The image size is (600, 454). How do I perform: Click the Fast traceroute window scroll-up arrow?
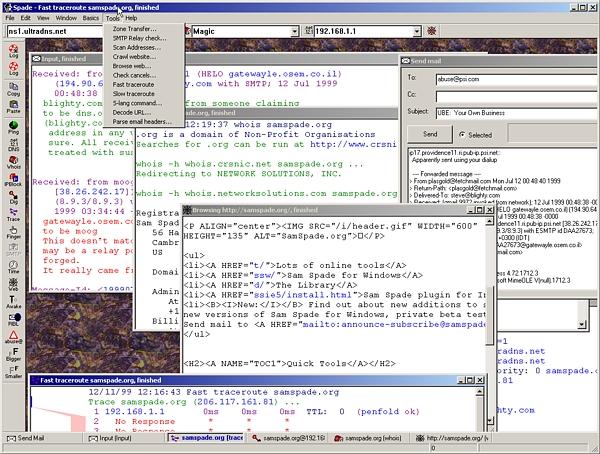pyautogui.click(x=479, y=392)
